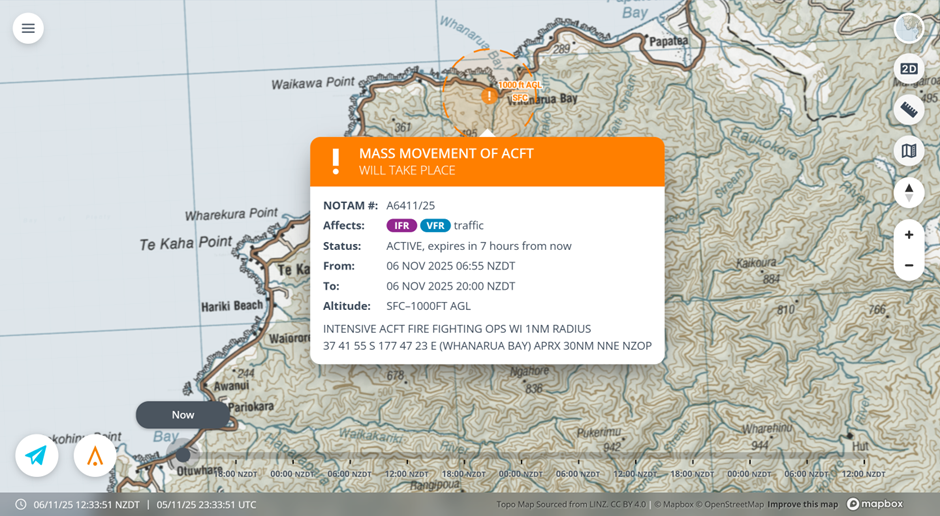Click the globe view icon
The width and height of the screenshot is (940, 516).
point(909,28)
